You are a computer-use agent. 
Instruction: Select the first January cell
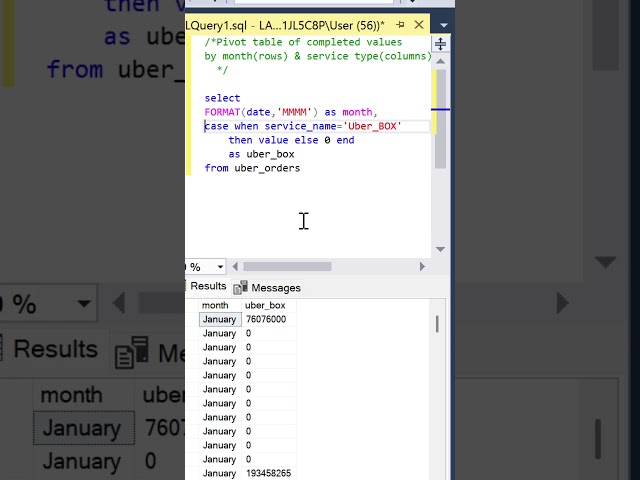point(220,319)
